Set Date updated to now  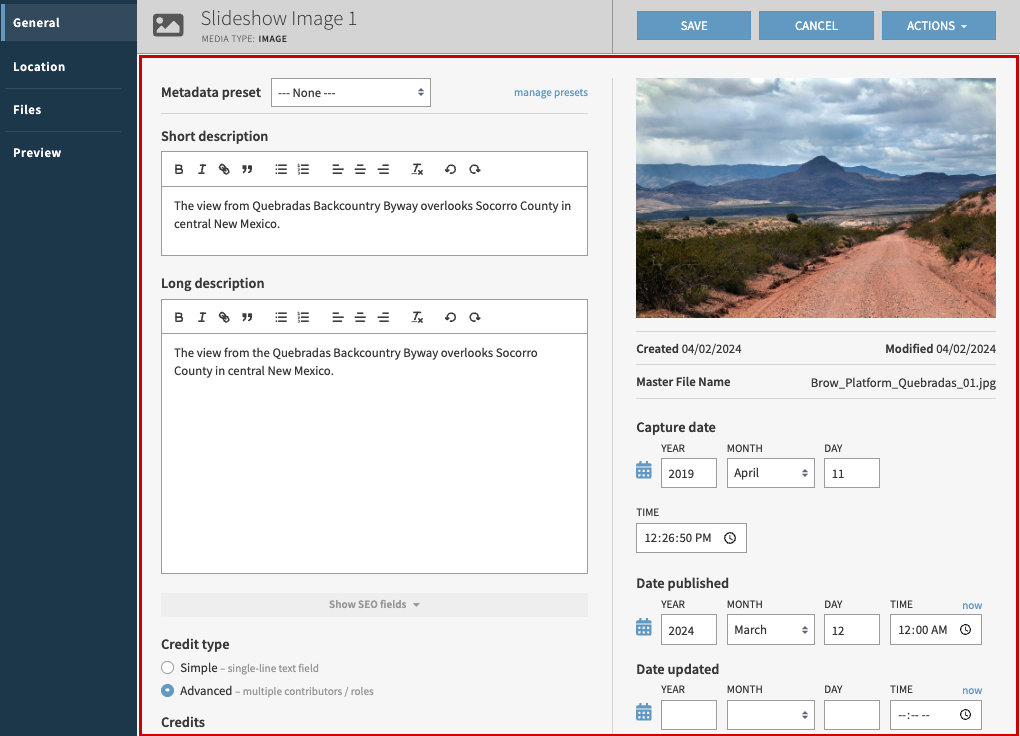click(972, 690)
